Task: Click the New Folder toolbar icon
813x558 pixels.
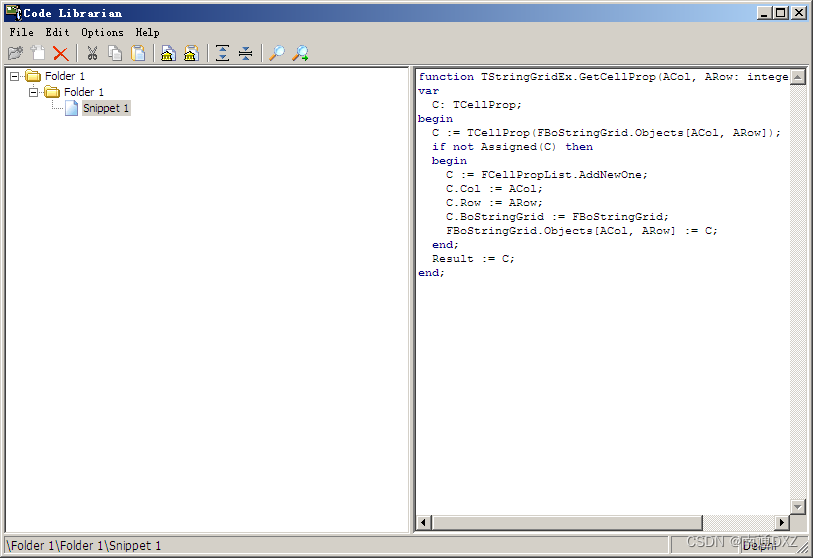Action: tap(16, 53)
